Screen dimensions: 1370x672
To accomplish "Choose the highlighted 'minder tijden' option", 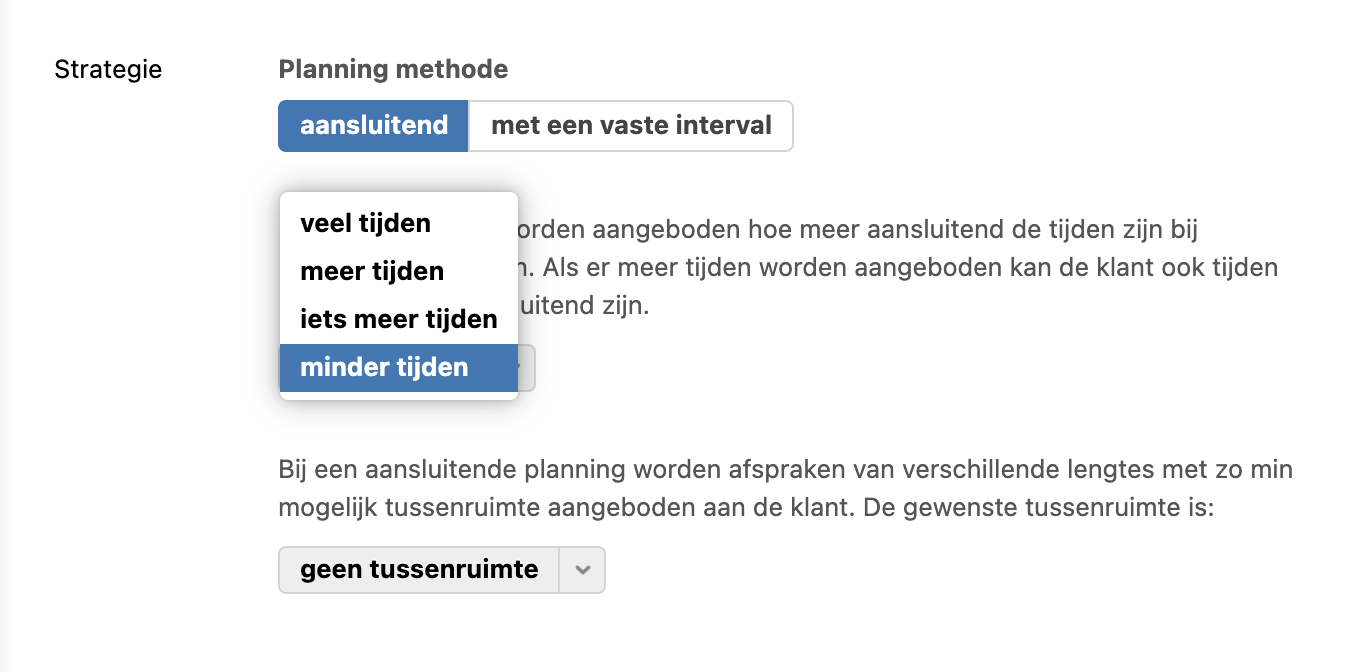I will point(384,367).
